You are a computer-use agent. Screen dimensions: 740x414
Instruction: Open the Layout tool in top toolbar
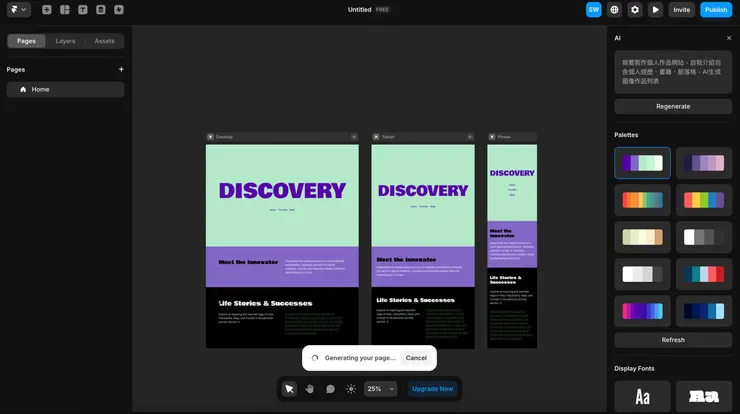(x=65, y=9)
